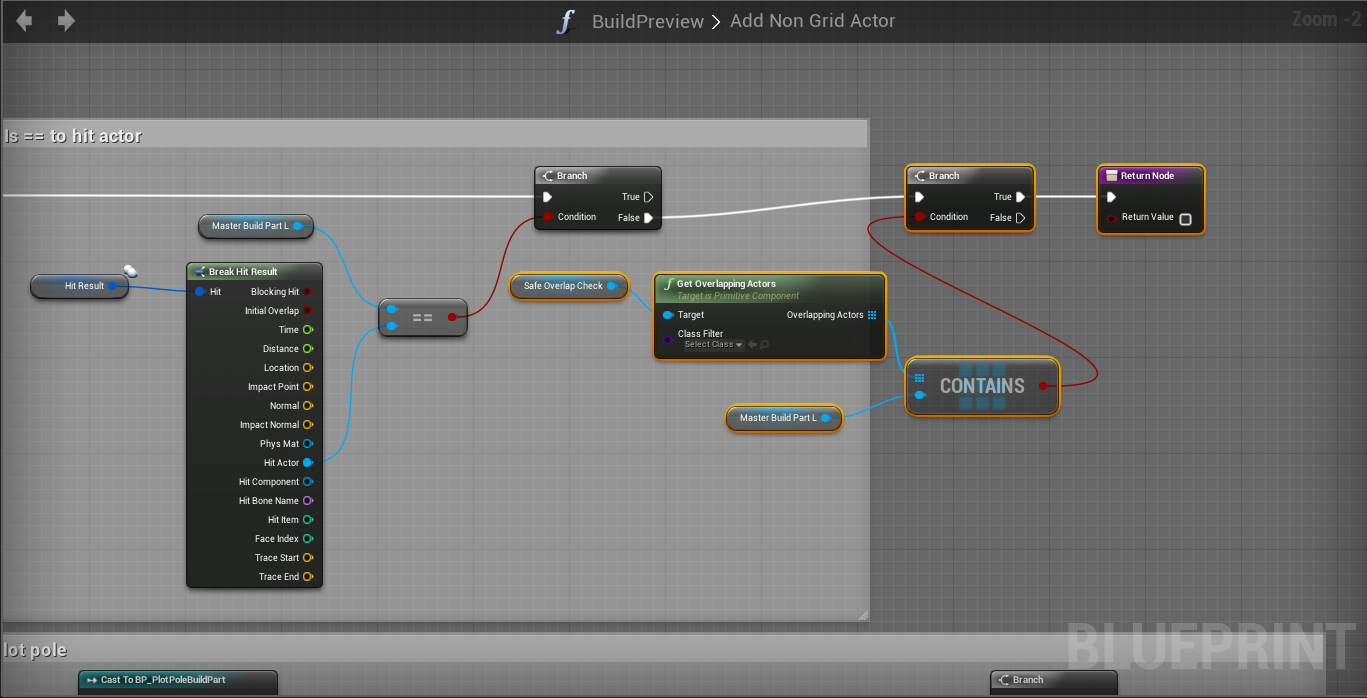Click BuildPreview in the breadcrumb
Image resolution: width=1367 pixels, height=698 pixels.
pyautogui.click(x=647, y=21)
